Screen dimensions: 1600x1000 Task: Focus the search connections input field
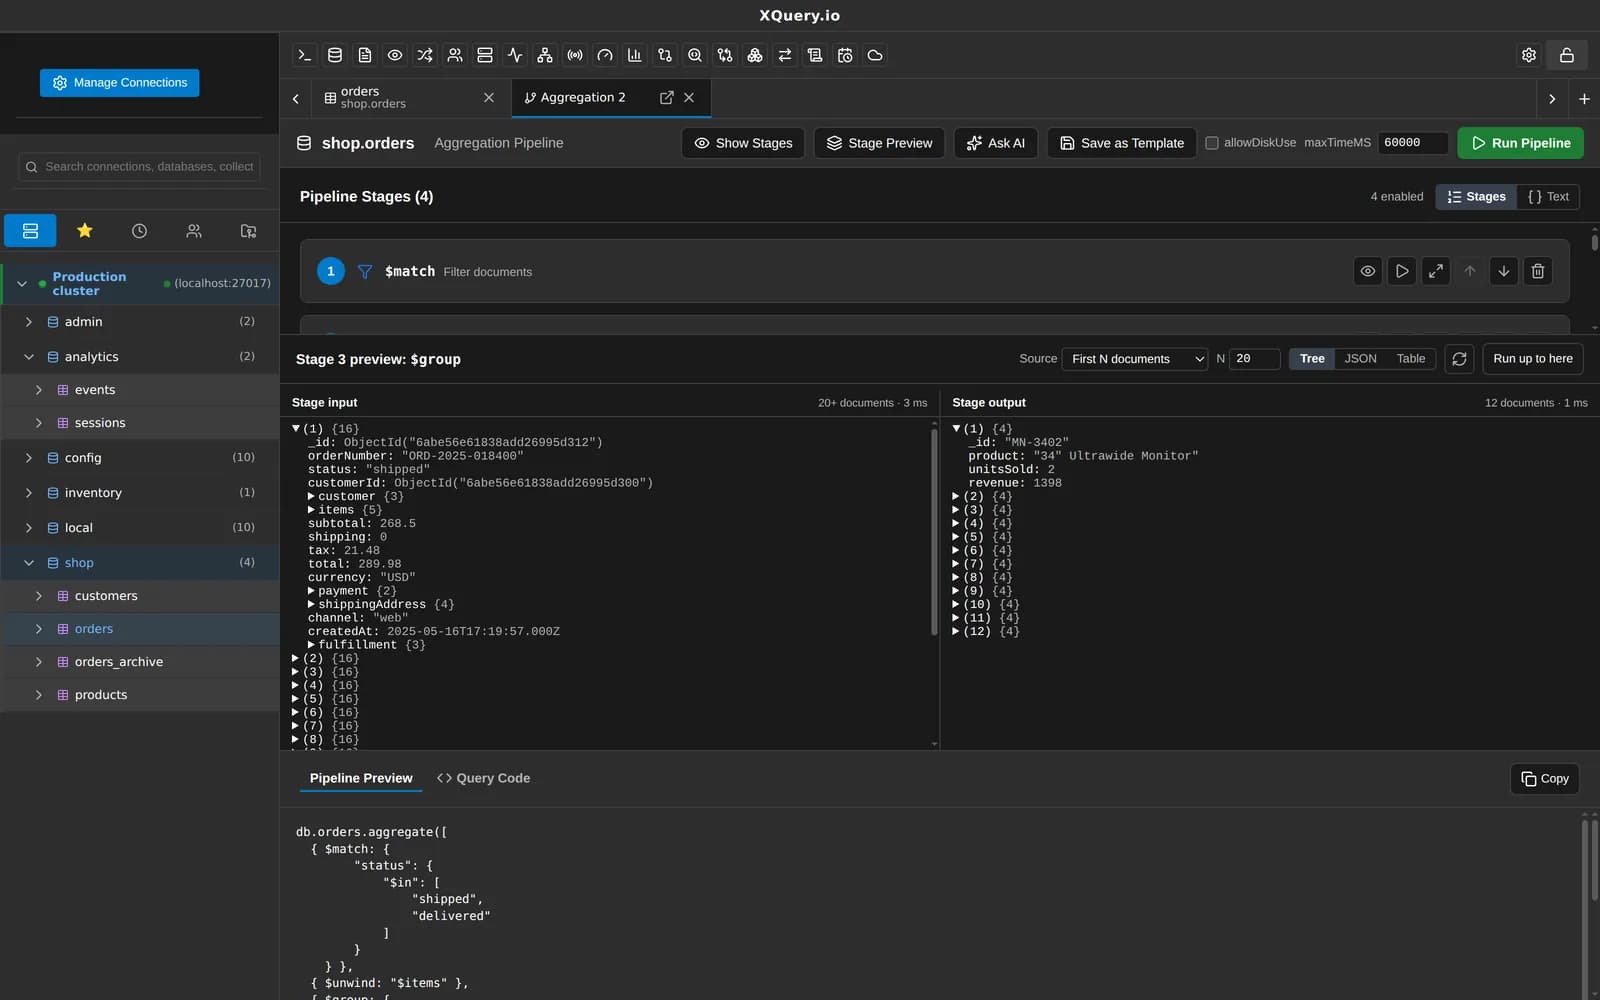click(140, 167)
